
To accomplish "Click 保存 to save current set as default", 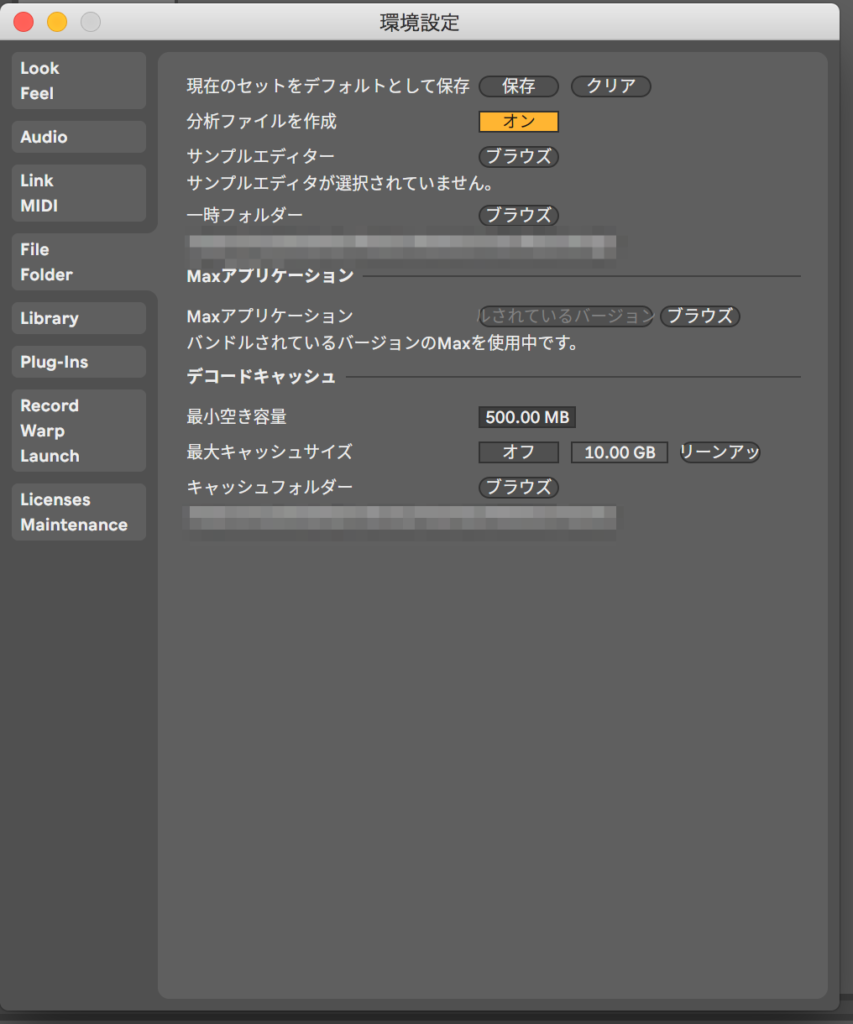I will tap(518, 86).
